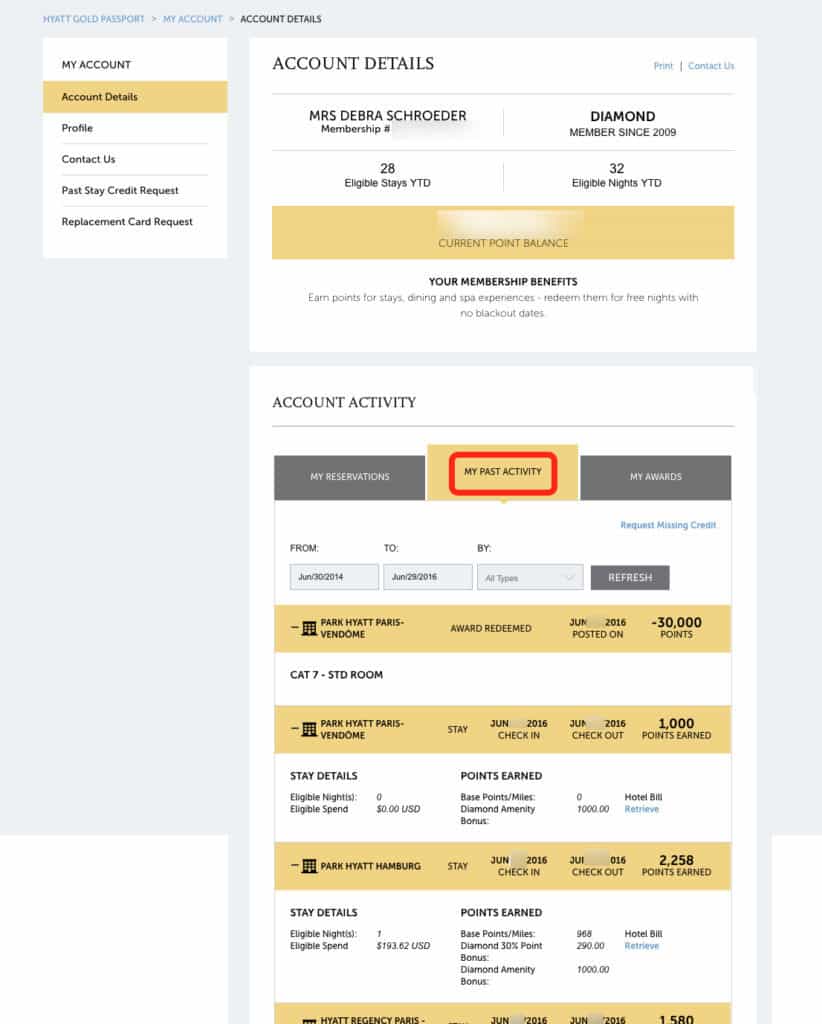Screen dimensions: 822x1024
Task: Collapse the Park Hyatt Paris-Vendôme stay row
Action: [294, 728]
